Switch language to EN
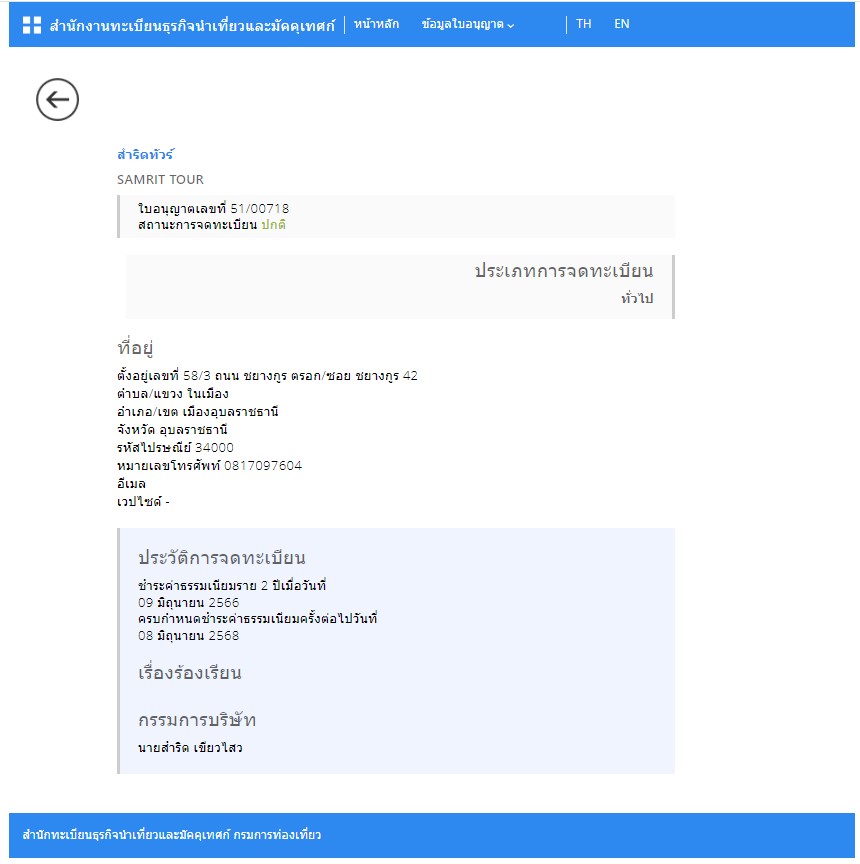The height and width of the screenshot is (864, 860). point(622,24)
